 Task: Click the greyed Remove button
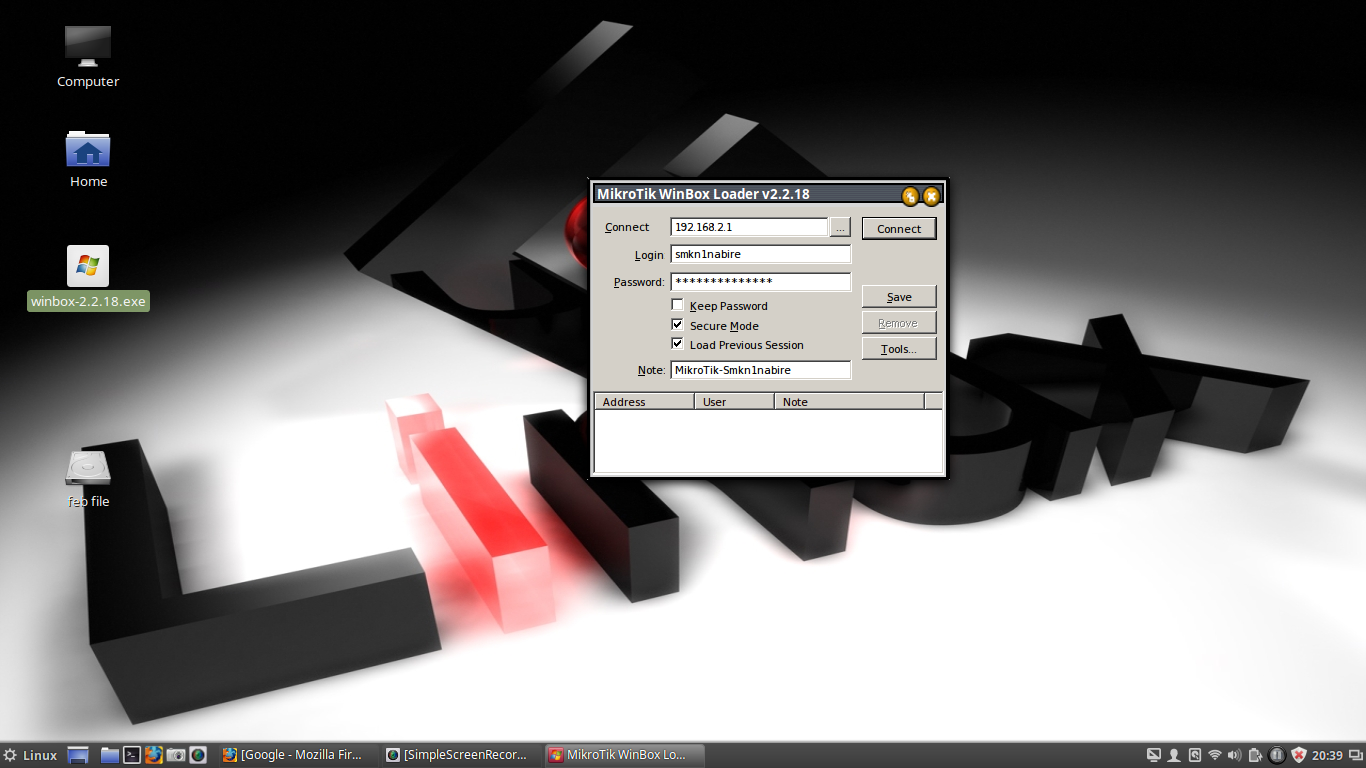pos(899,323)
